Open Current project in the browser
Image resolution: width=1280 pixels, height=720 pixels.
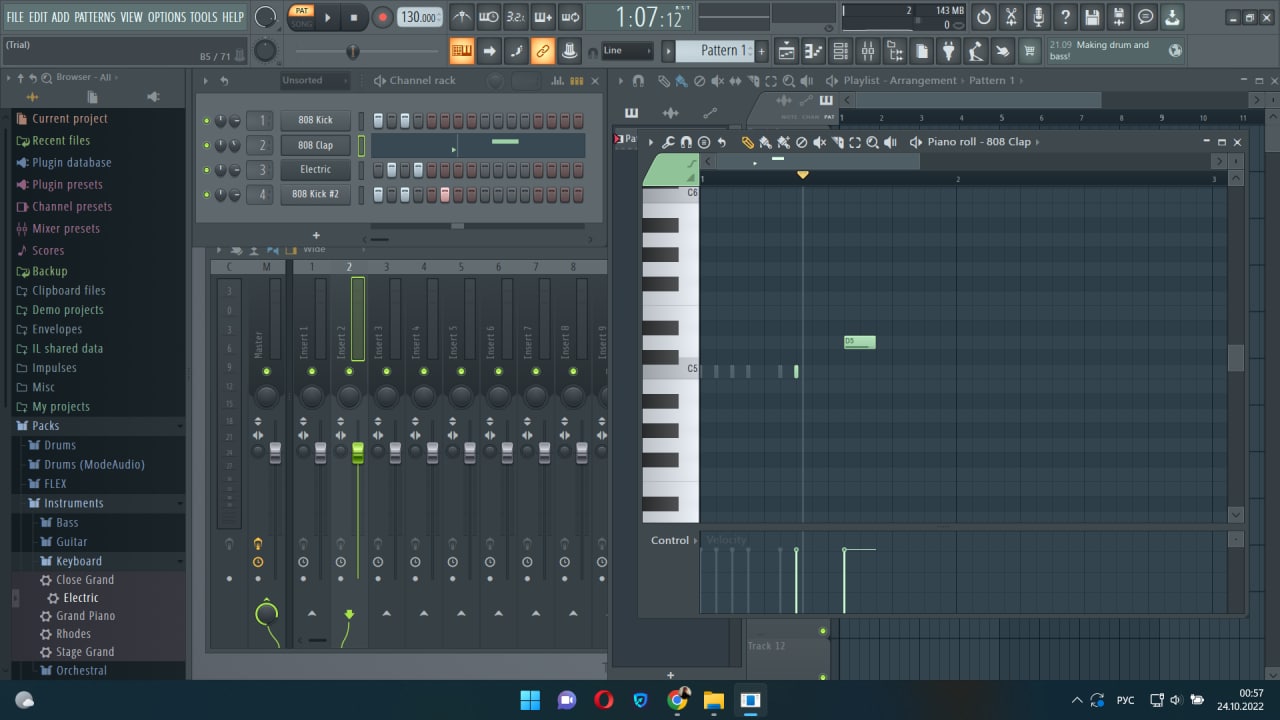tap(69, 119)
